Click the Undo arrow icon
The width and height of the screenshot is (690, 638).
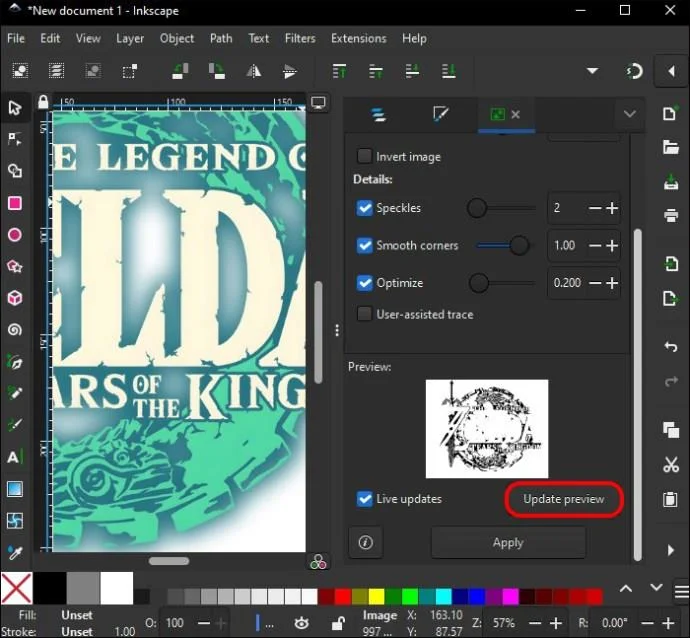(x=670, y=347)
